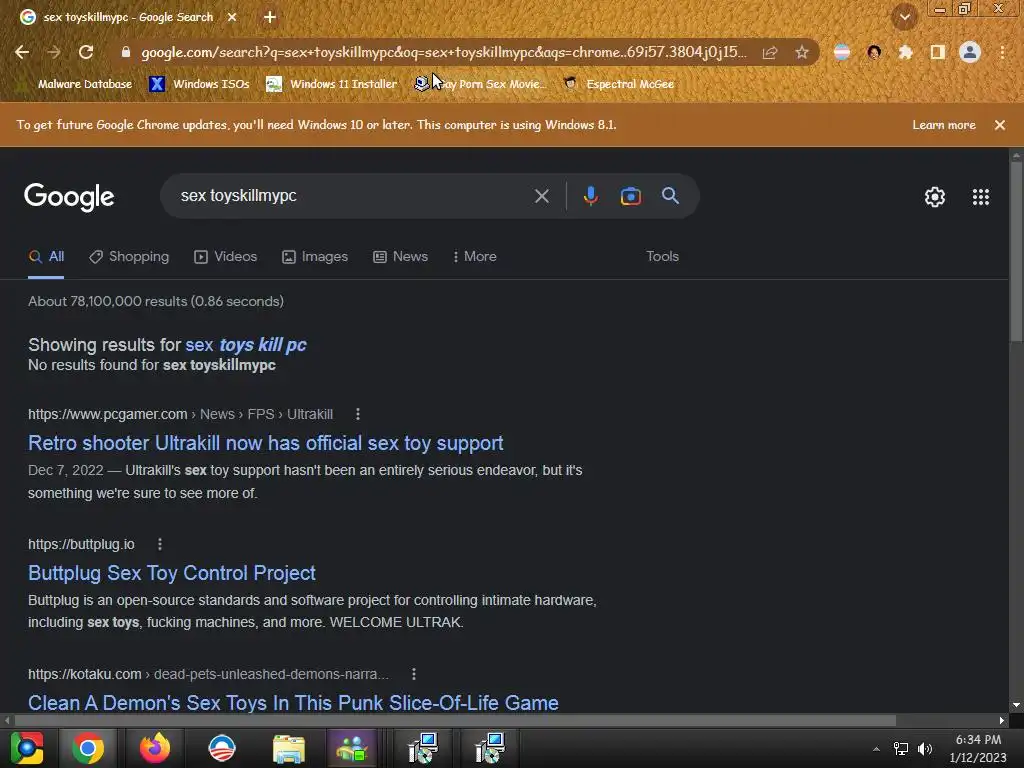This screenshot has height=768, width=1024.
Task: Click the corrected search suggestion link
Action: [246, 345]
